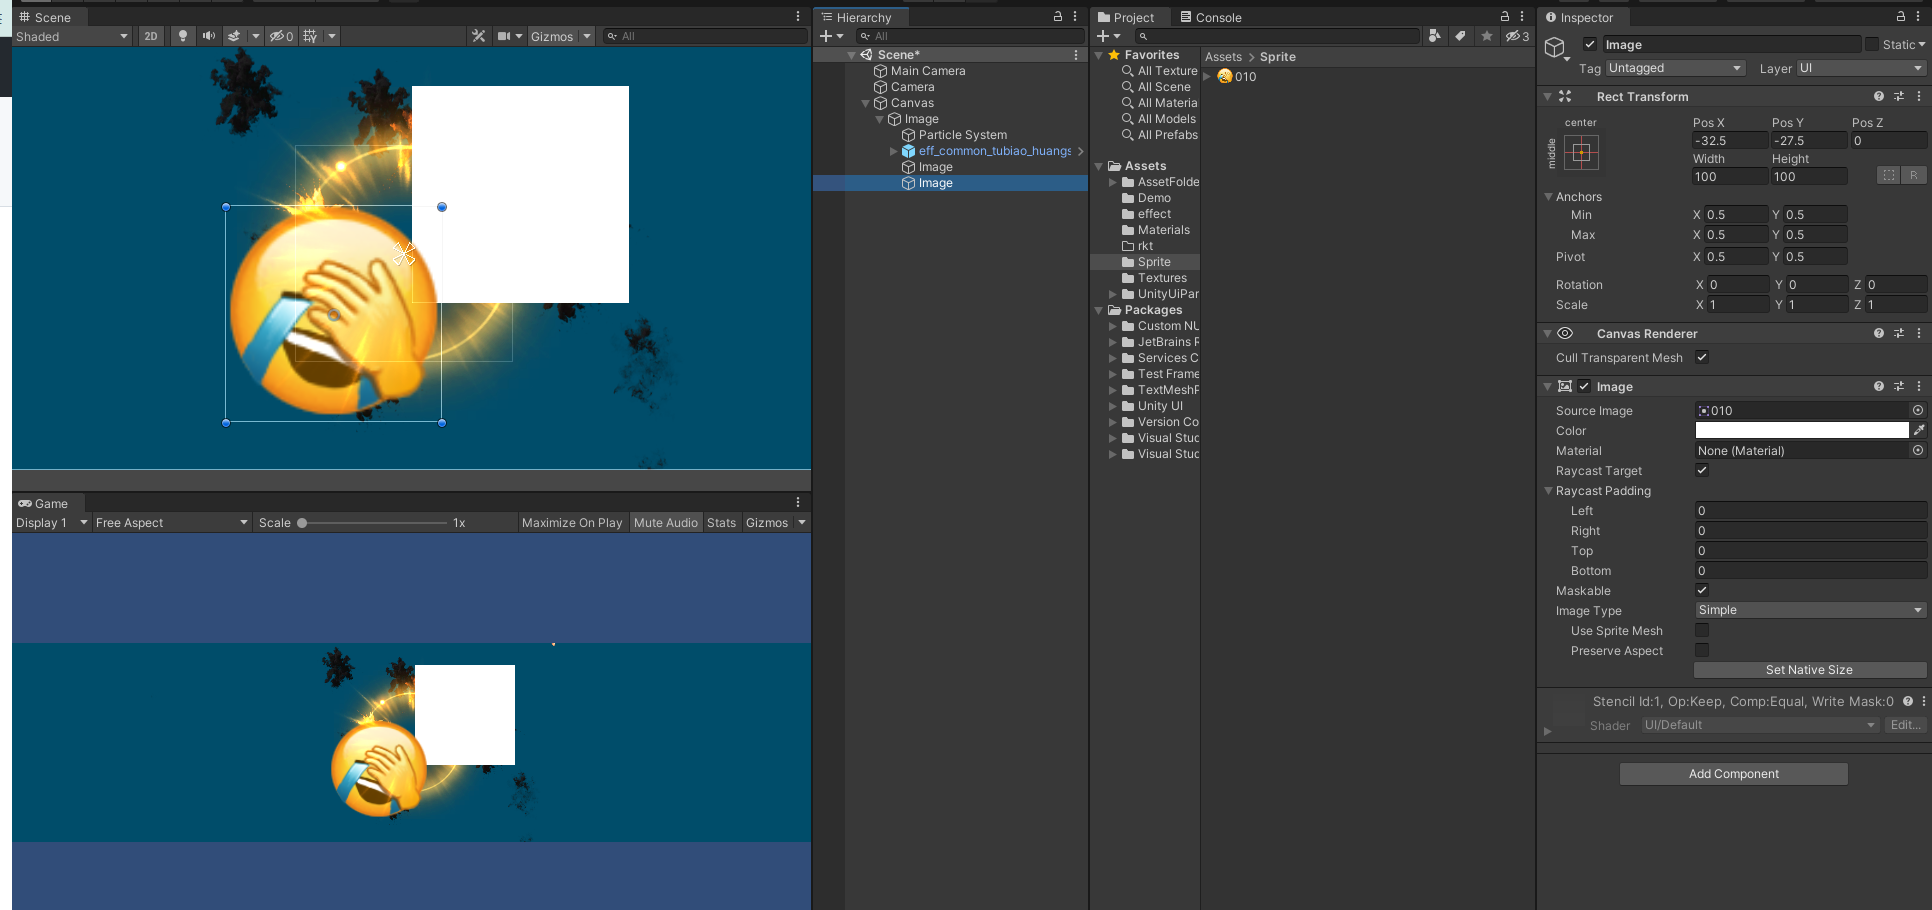Screen dimensions: 1932x910
Task: Open scene camera settings icon
Action: [505, 36]
